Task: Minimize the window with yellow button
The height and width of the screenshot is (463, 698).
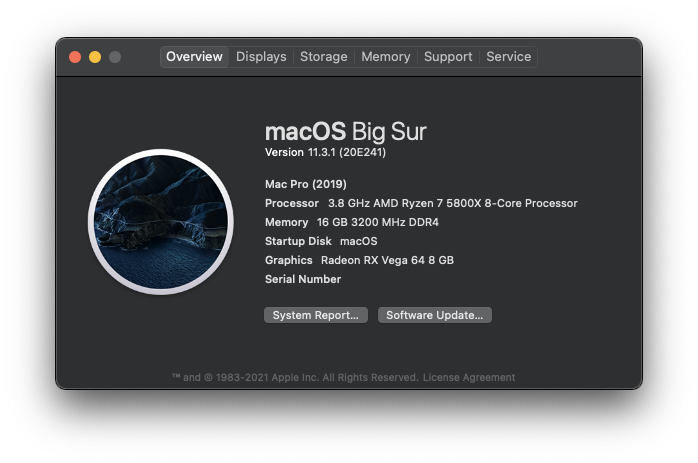Action: coord(95,57)
